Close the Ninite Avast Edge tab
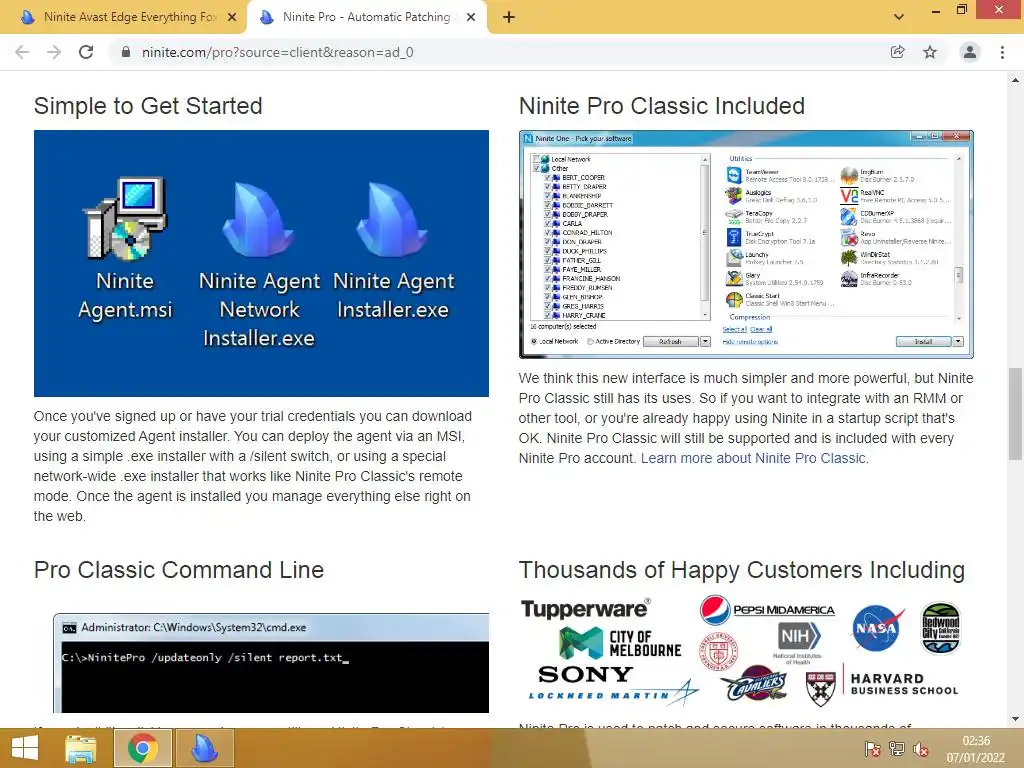The image size is (1024, 768). point(232,18)
